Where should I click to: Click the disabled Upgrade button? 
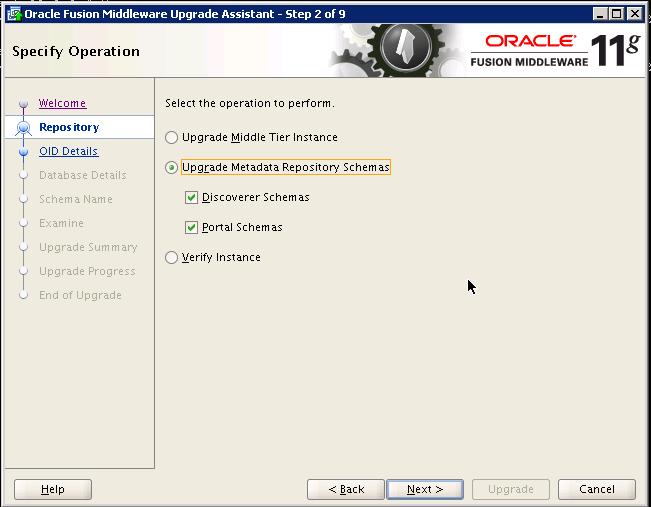511,490
